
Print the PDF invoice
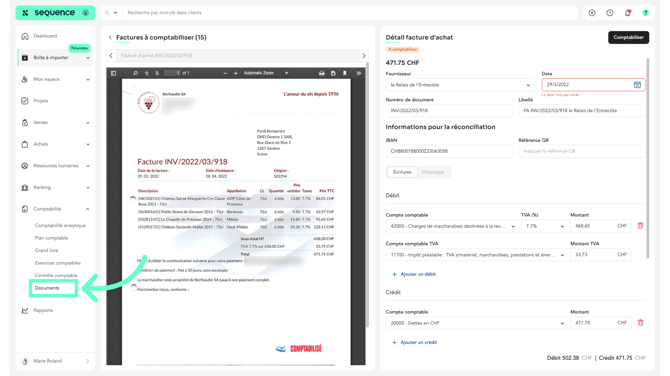tap(321, 73)
